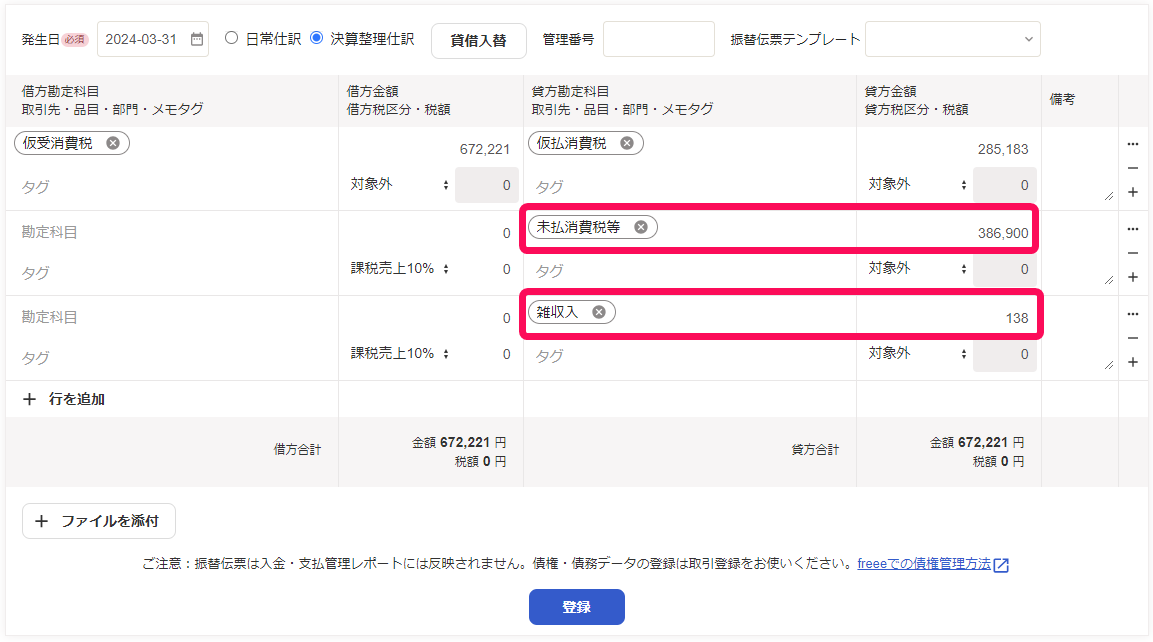Select the 決算整理仕訳 radio button
1153x642 pixels.
tap(316, 38)
